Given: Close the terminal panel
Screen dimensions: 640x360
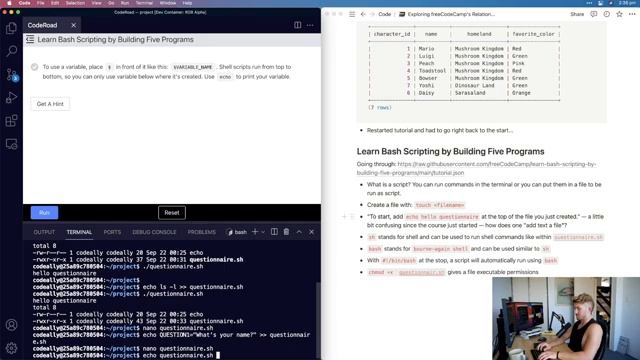Looking at the screenshot, I should pyautogui.click(x=311, y=232).
